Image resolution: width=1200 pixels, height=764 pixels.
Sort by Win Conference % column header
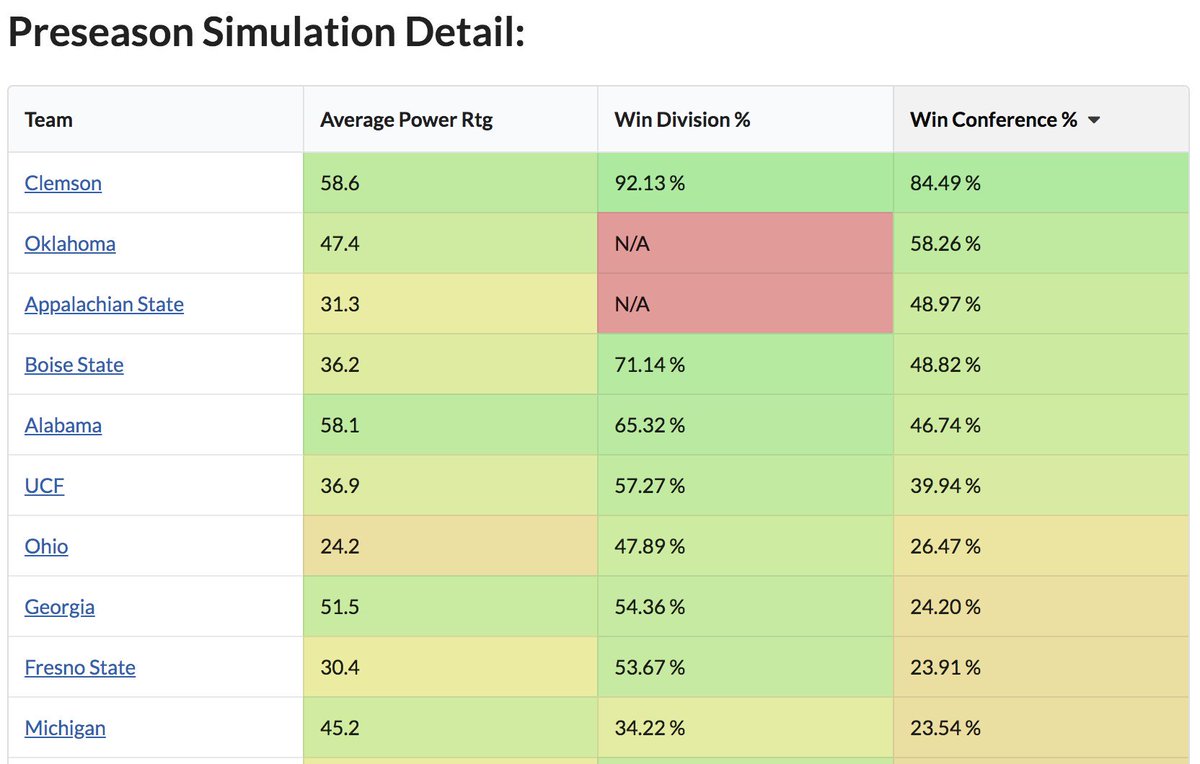1041,120
